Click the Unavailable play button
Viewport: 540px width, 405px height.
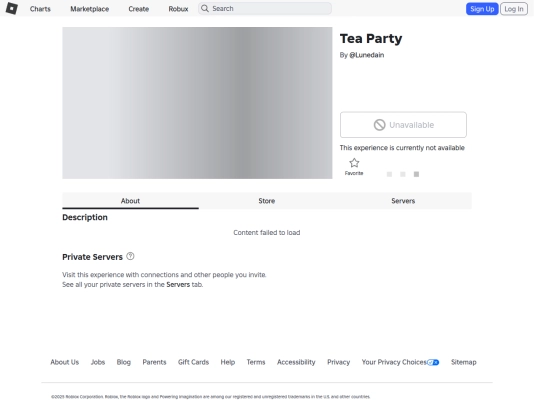coord(403,125)
